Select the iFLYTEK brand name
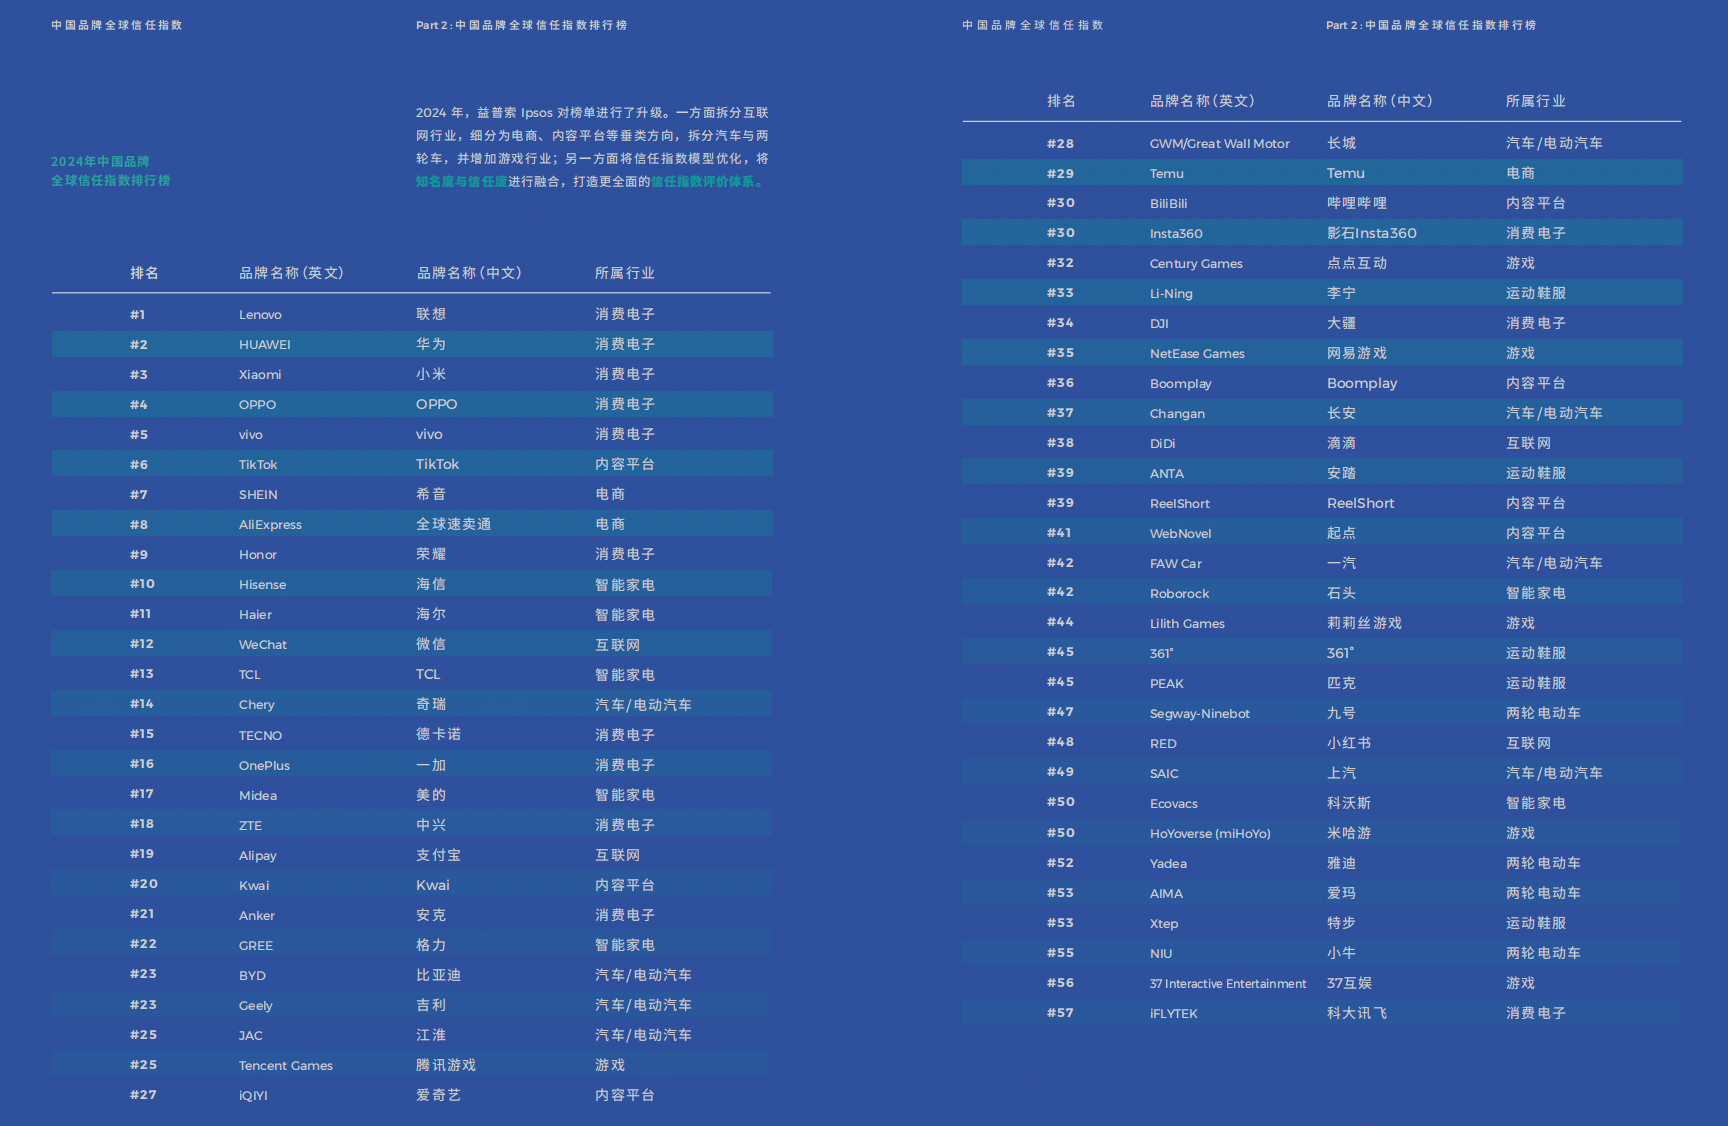This screenshot has height=1126, width=1728. pos(1174,1014)
